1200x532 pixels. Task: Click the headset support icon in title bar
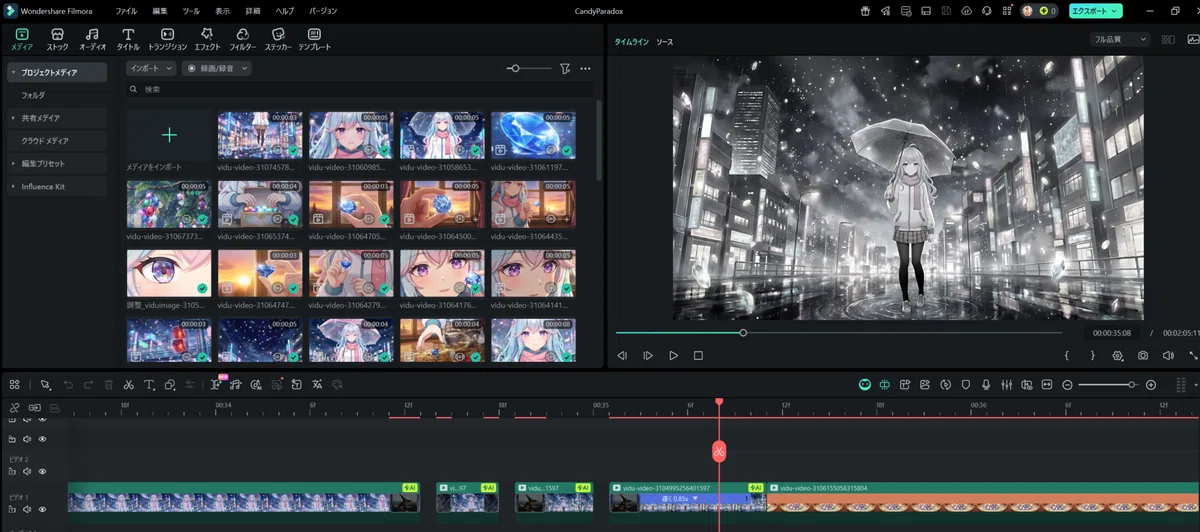987,11
